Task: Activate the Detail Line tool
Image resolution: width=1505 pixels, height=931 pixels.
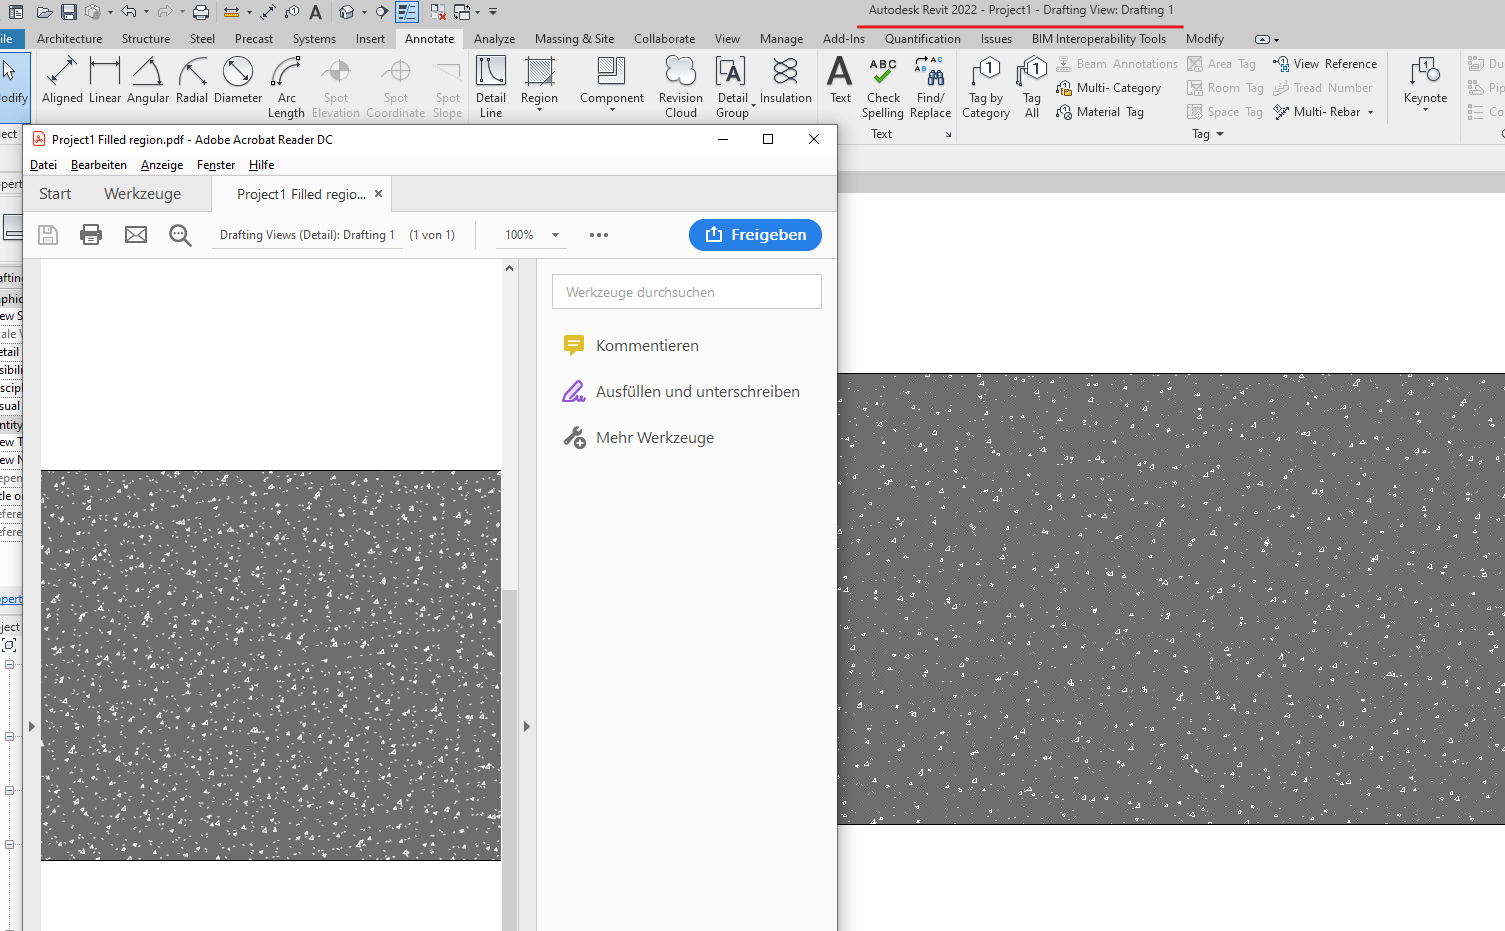Action: pos(490,85)
